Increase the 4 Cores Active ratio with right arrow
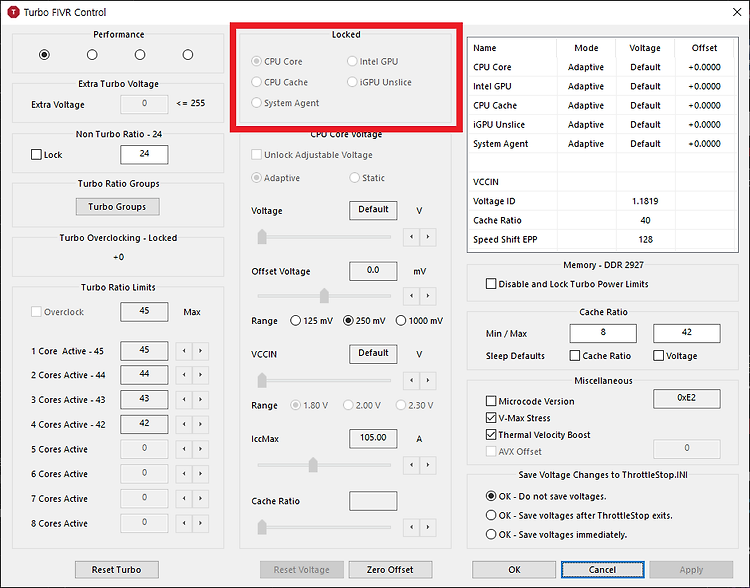Image resolution: width=750 pixels, height=588 pixels. [200, 424]
